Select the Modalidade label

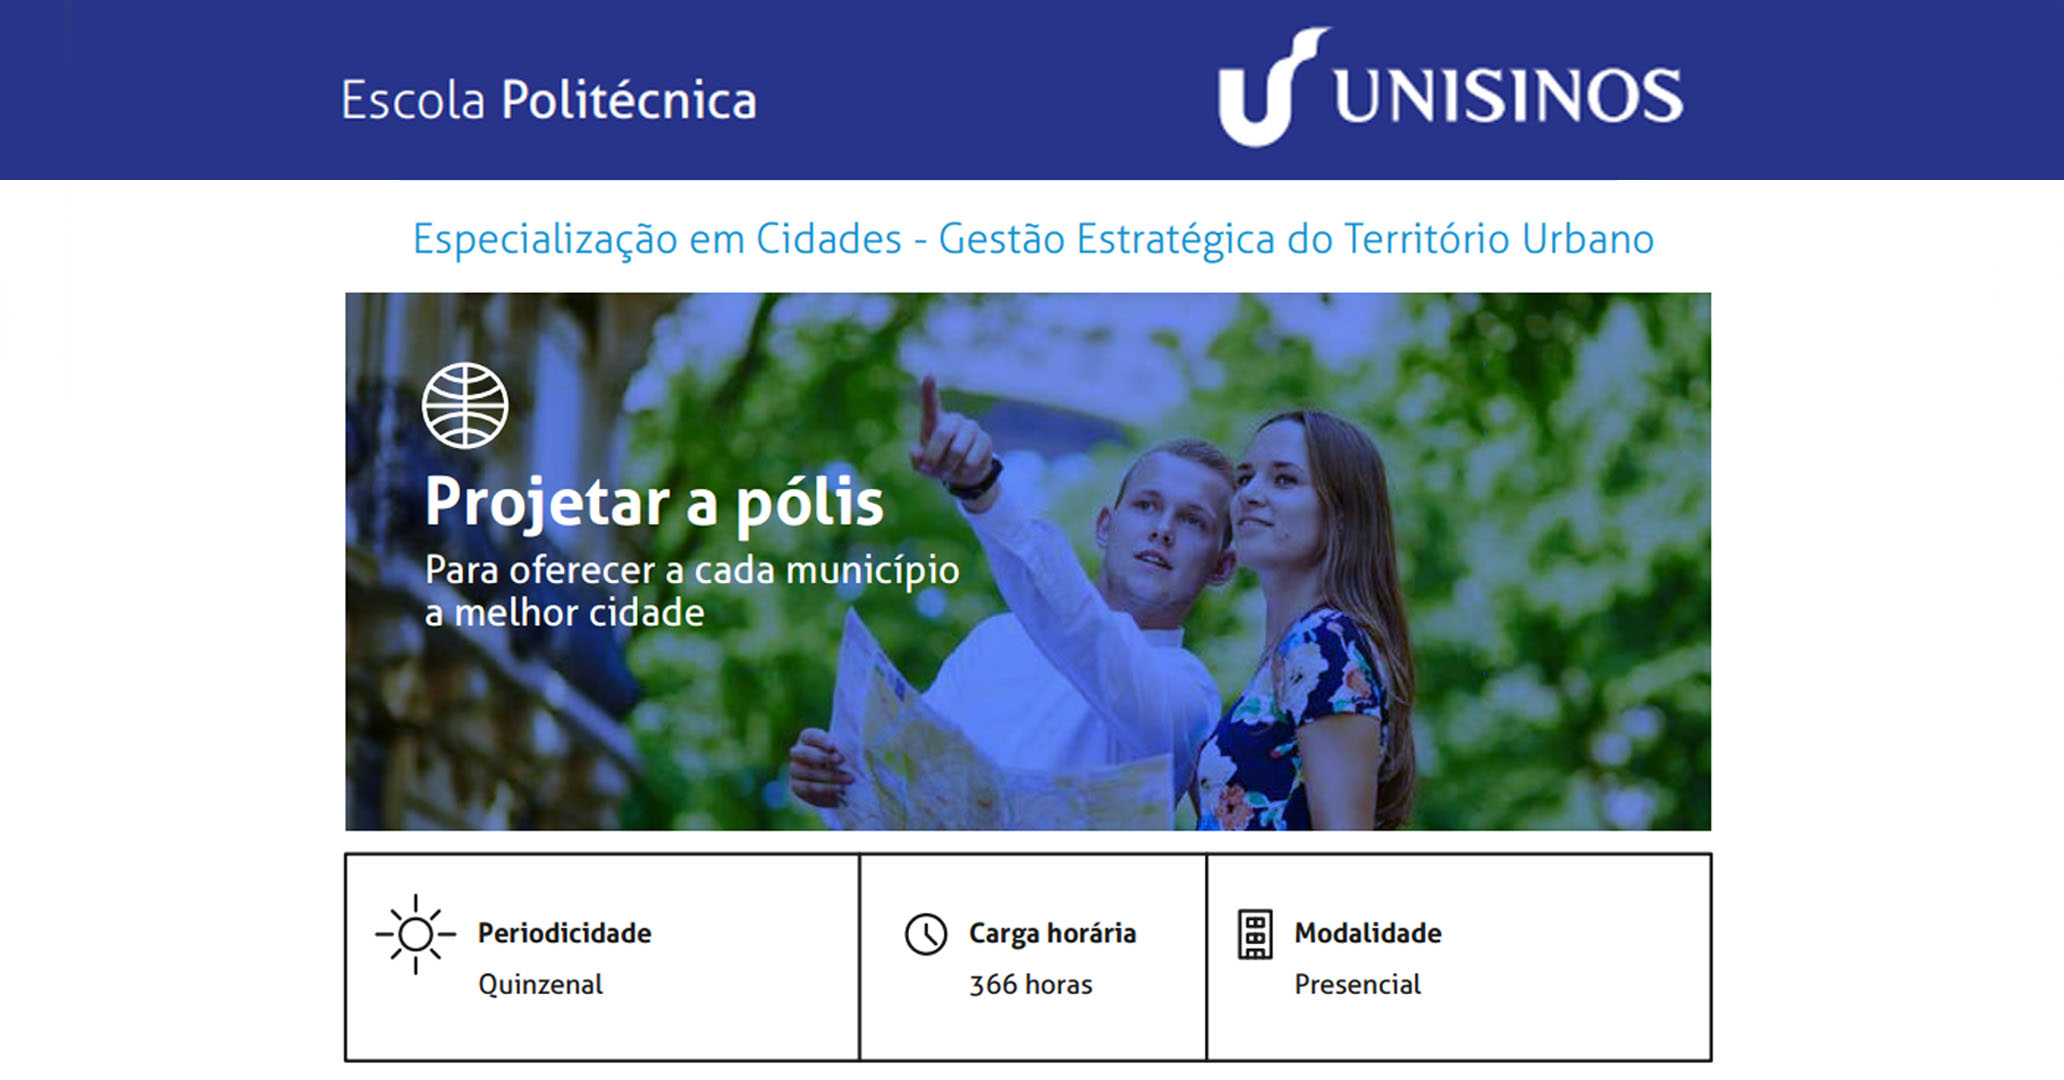(x=1367, y=933)
